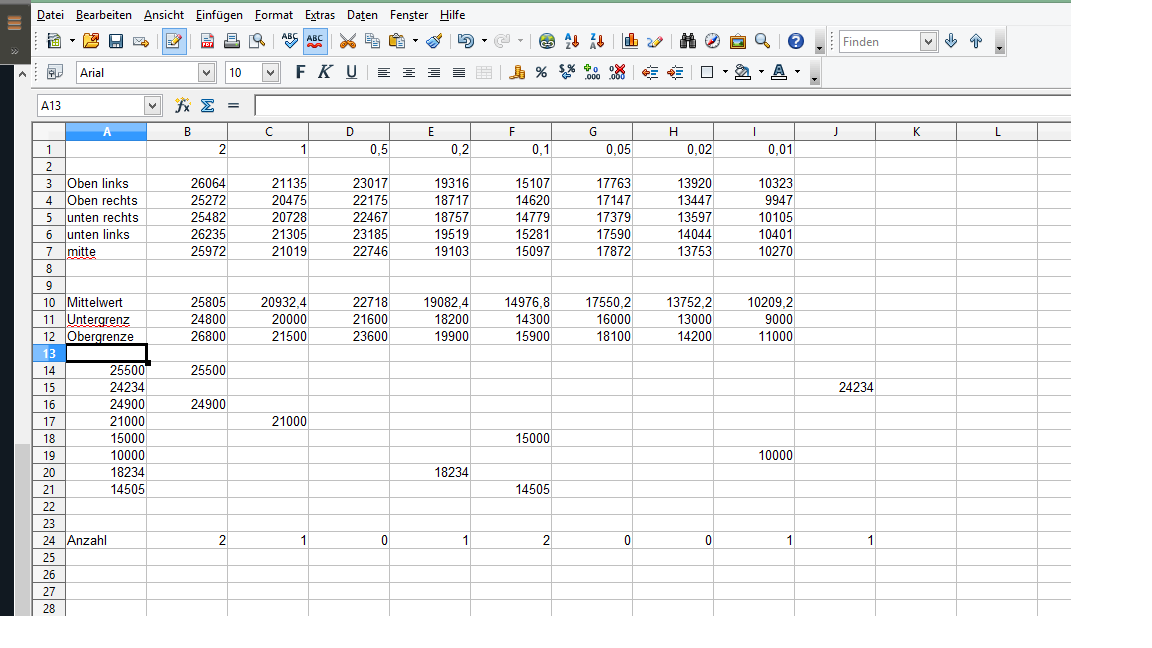Delete a decimal place
Screen dimensions: 1152x648
(x=616, y=72)
